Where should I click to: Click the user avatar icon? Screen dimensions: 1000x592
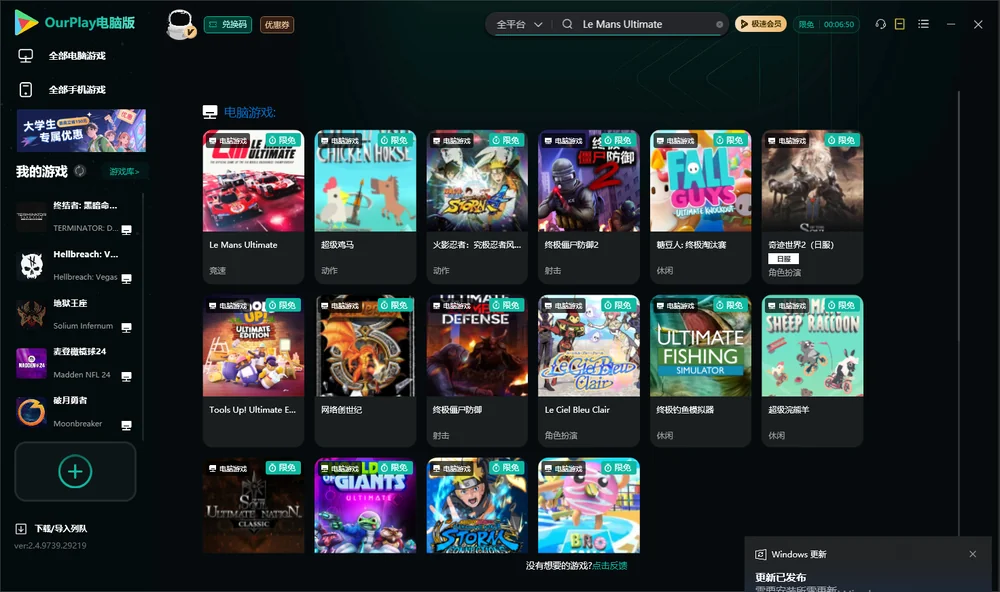point(180,25)
